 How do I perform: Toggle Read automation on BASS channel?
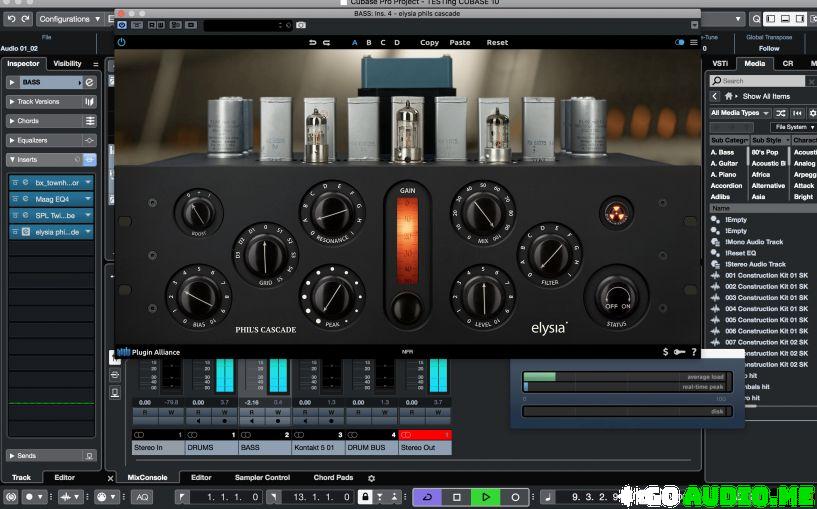pyautogui.click(x=252, y=412)
